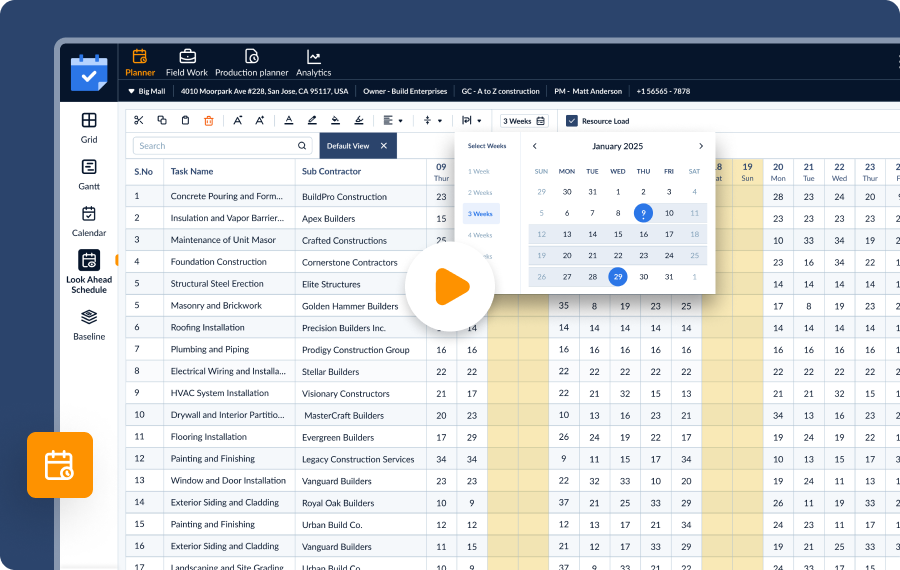Click the Paste clipboard icon
Viewport: 900px width, 570px height.
(x=185, y=121)
